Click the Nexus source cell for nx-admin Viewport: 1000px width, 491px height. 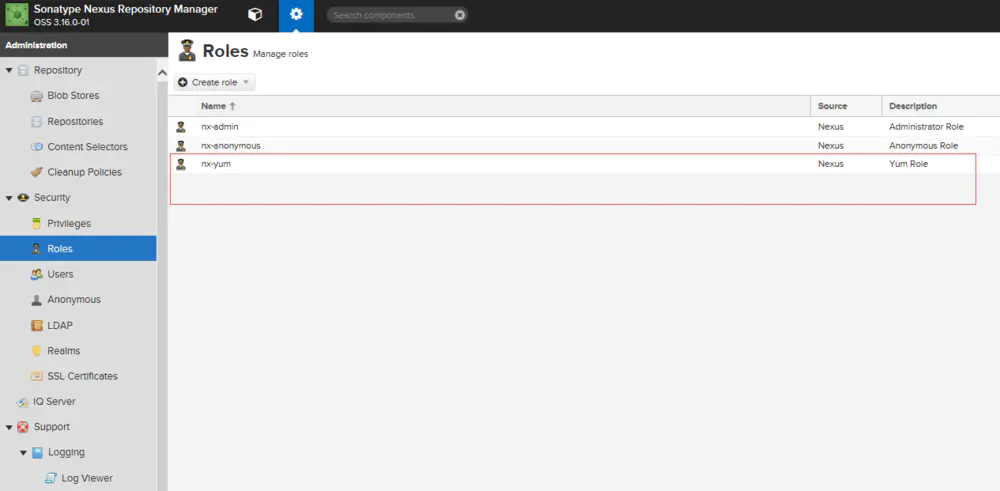click(x=830, y=127)
